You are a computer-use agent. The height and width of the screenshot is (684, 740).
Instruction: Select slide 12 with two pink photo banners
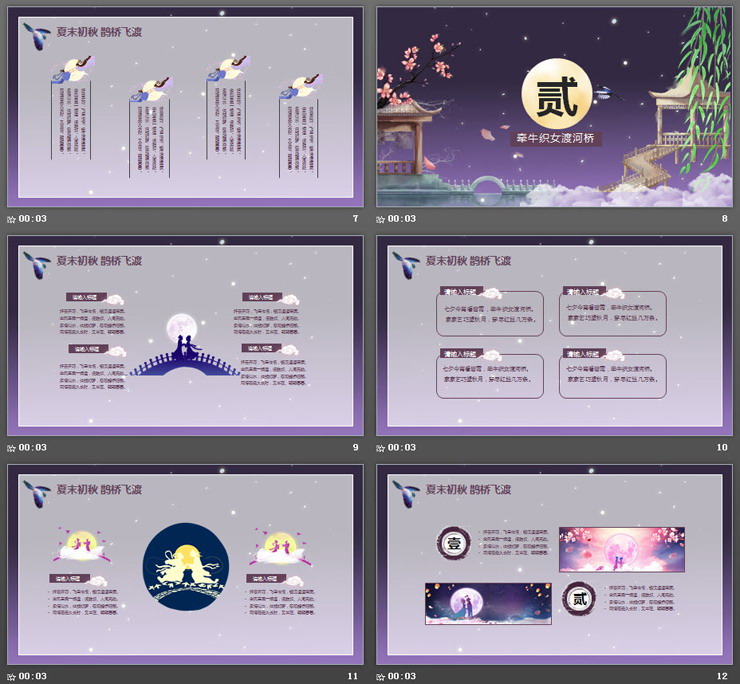[x=553, y=564]
